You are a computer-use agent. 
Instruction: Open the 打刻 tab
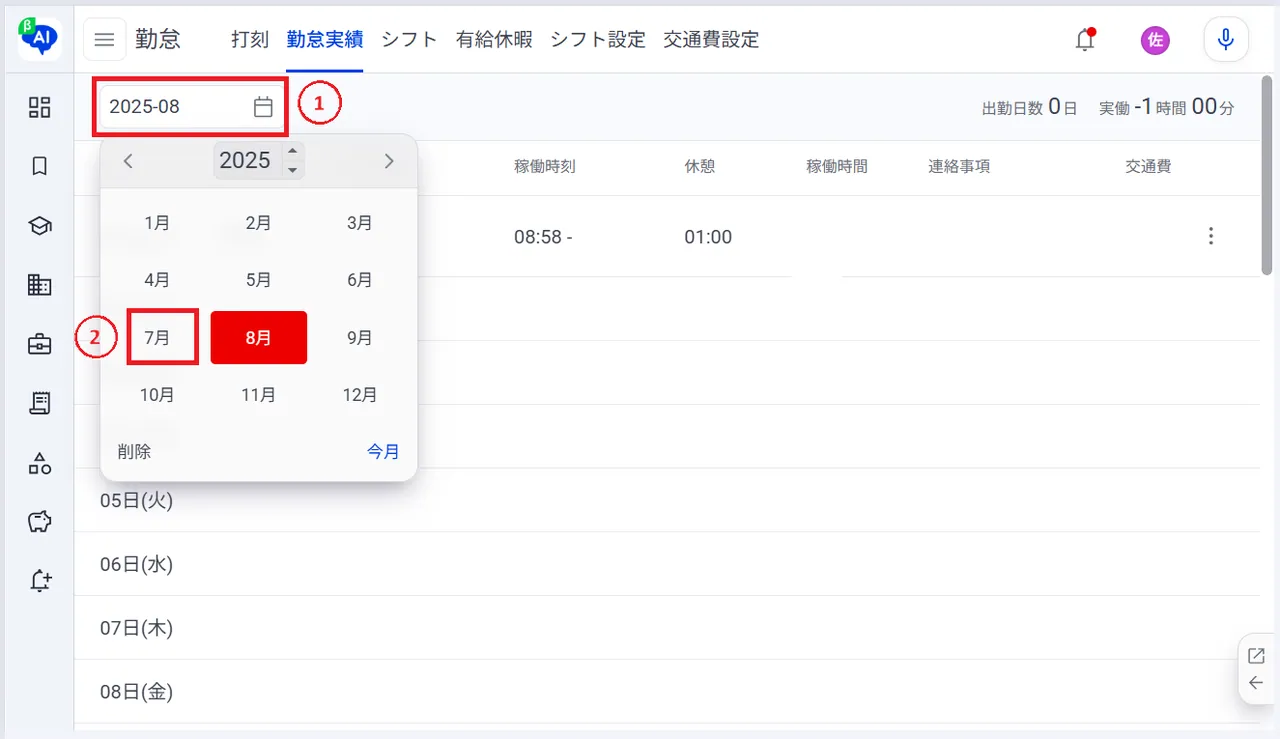coord(250,40)
